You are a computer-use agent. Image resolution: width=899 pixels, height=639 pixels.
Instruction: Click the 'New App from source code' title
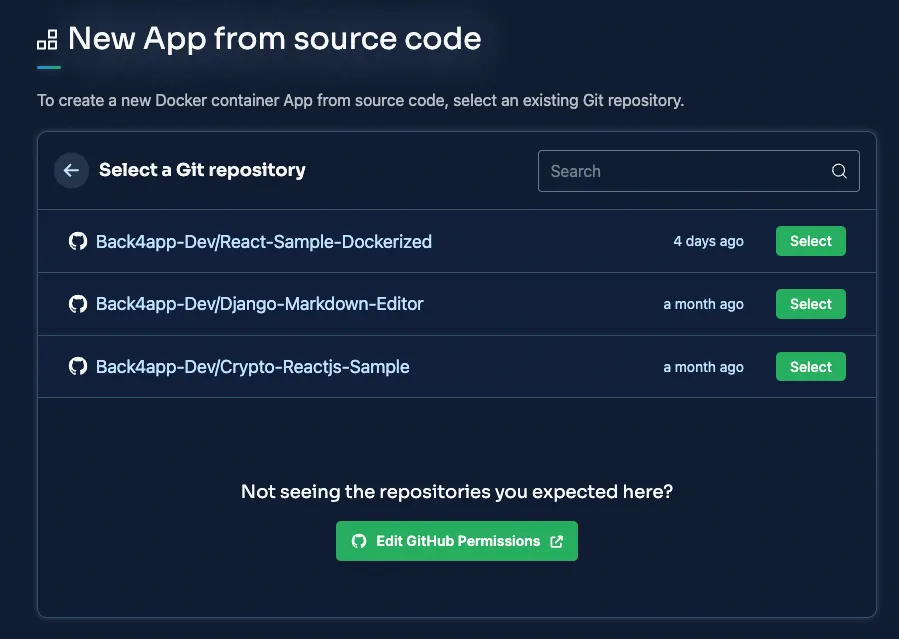pos(275,39)
